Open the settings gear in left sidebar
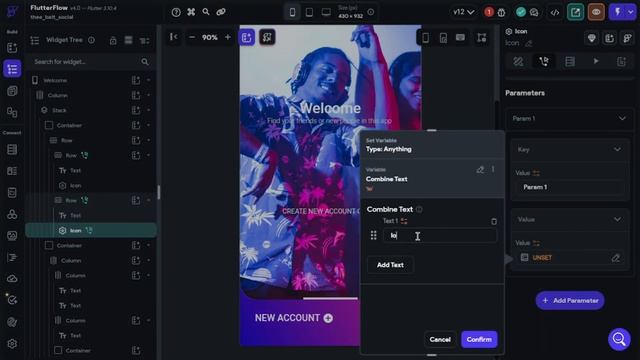Image resolution: width=640 pixels, height=360 pixels. pyautogui.click(x=12, y=344)
